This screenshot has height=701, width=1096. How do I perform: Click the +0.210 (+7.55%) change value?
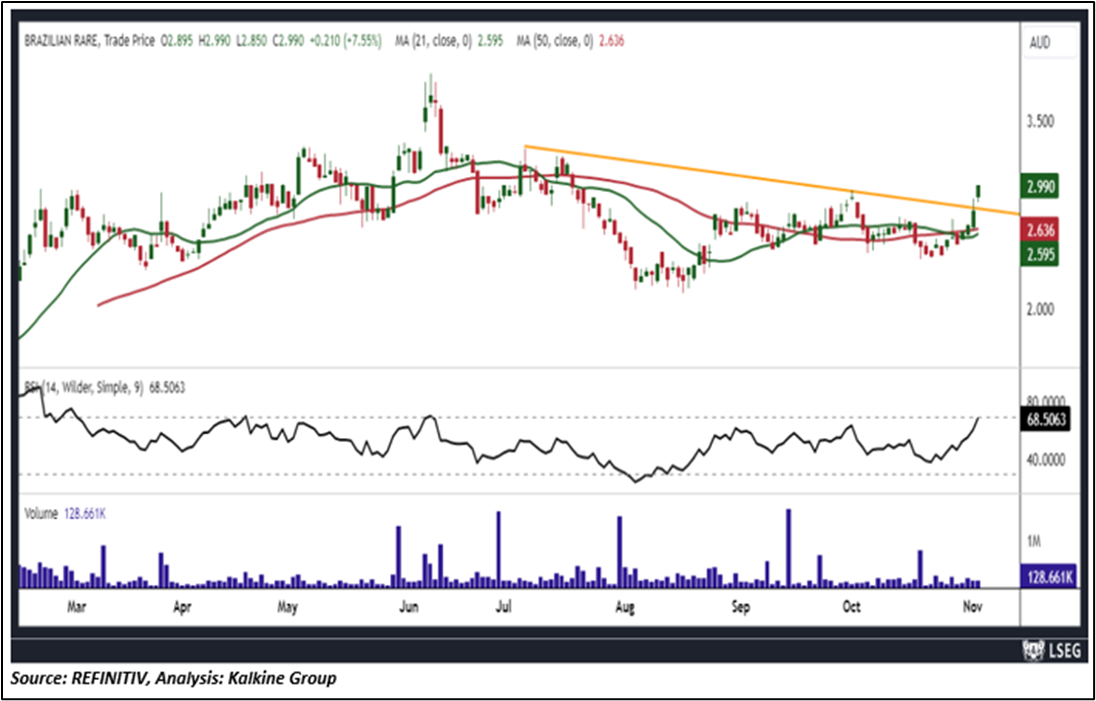point(348,41)
